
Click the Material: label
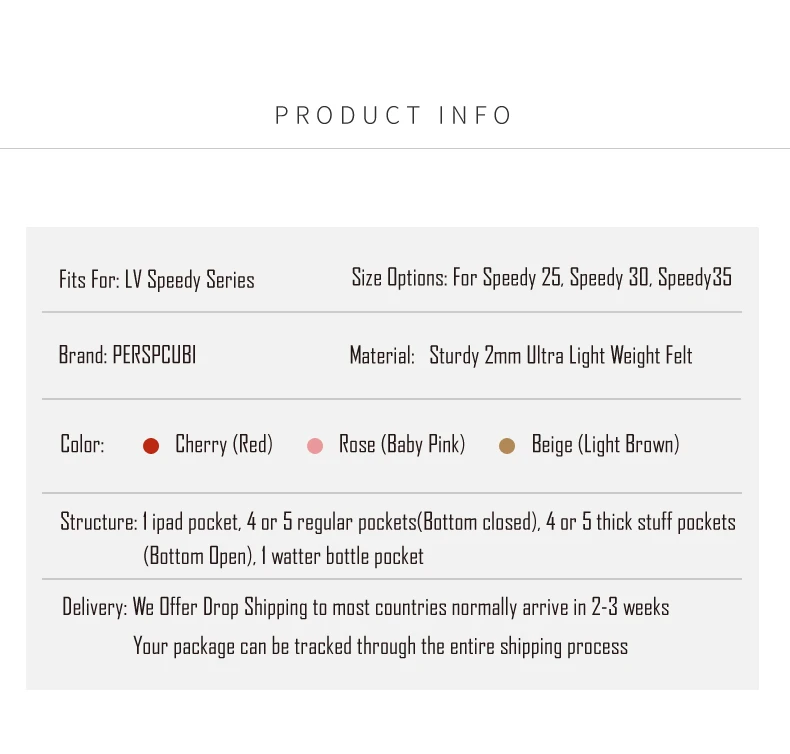382,356
